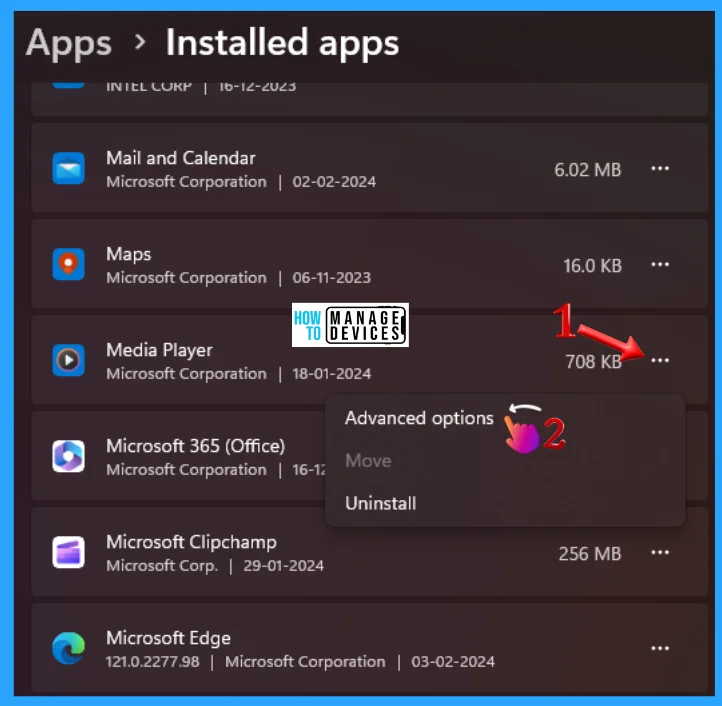Click Edge version 121.0.2277.98 text

point(152,662)
